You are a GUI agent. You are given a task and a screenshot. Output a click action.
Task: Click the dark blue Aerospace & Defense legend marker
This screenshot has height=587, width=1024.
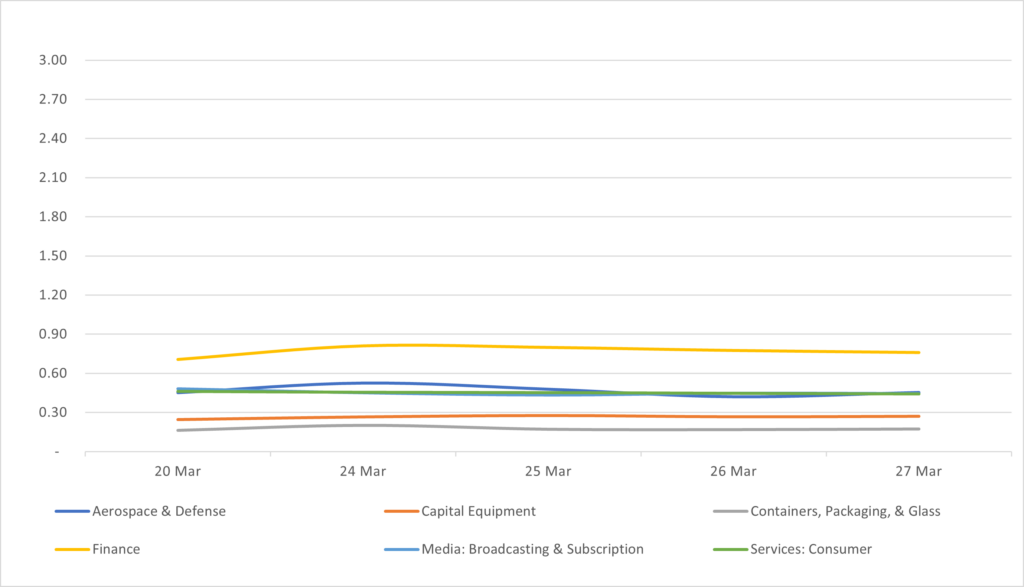coord(69,511)
